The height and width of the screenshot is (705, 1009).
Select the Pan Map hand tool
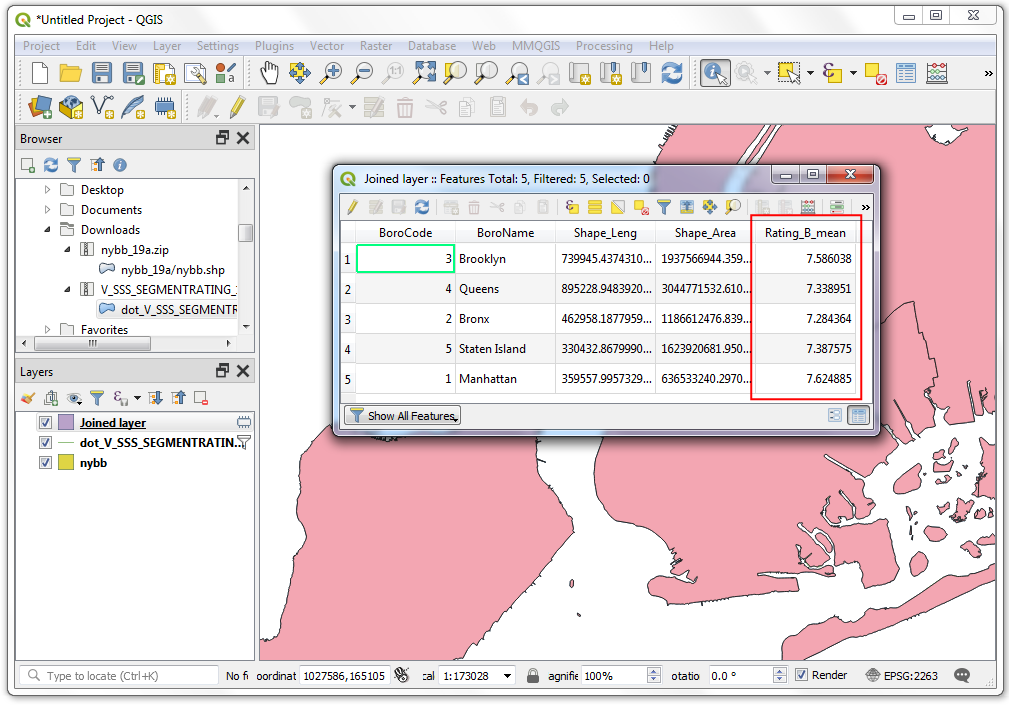point(269,73)
